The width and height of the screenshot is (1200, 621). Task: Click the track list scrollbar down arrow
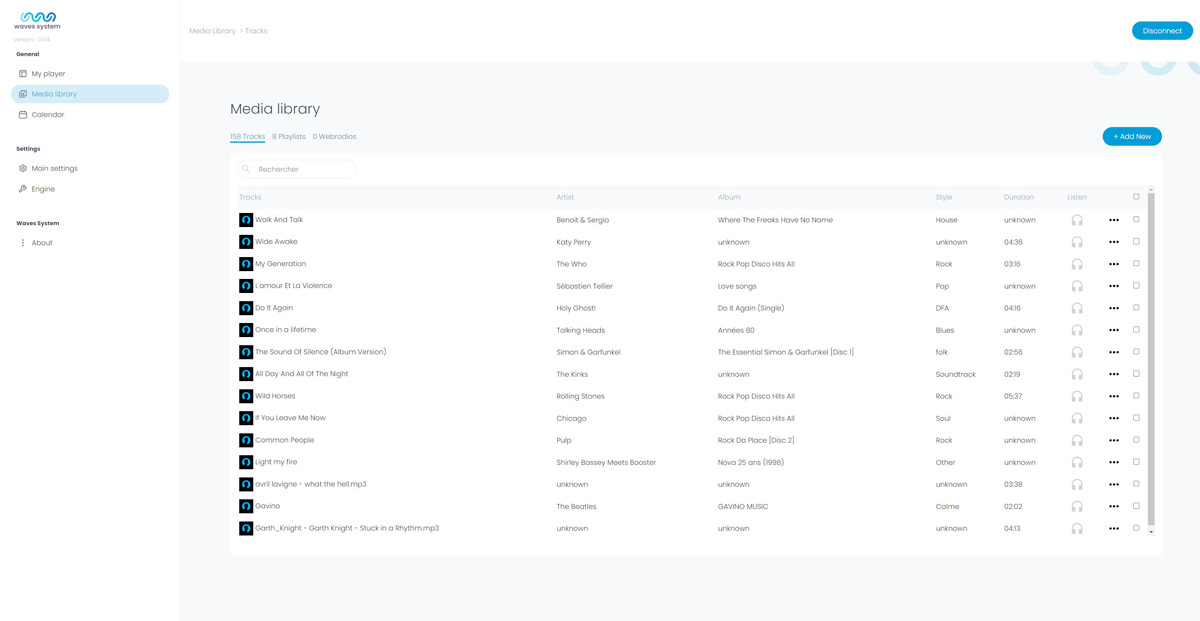coord(1151,532)
